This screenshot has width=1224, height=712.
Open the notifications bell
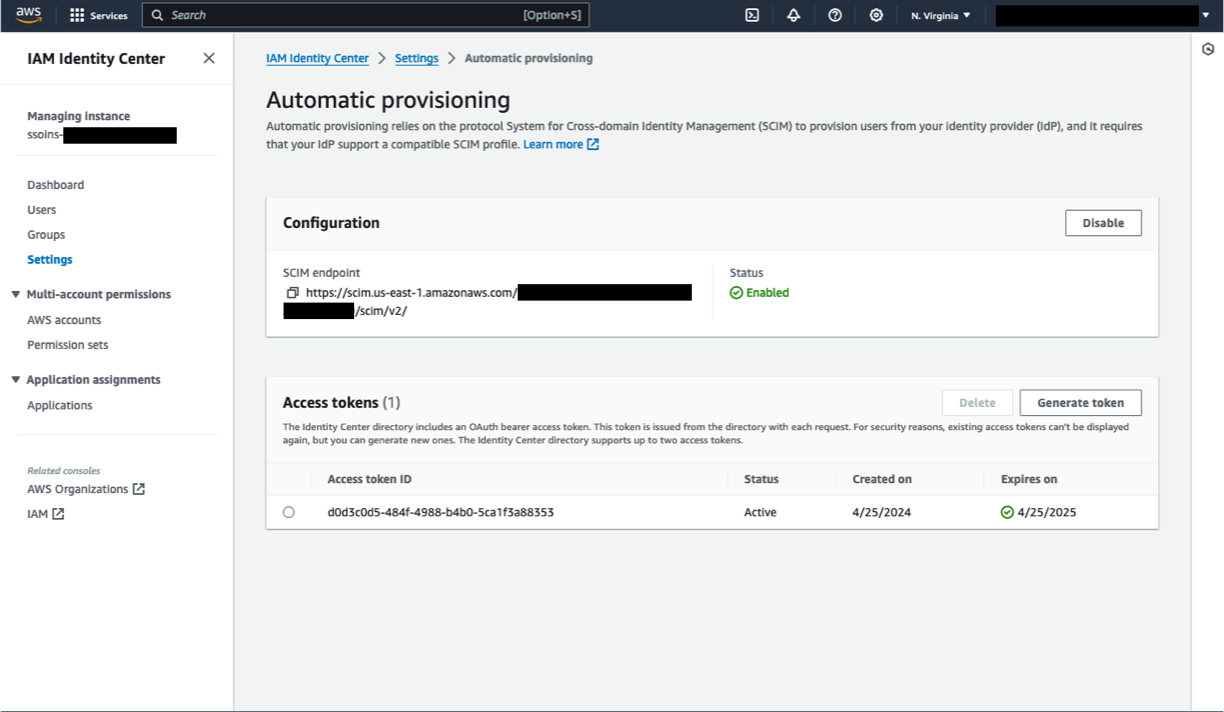794,15
